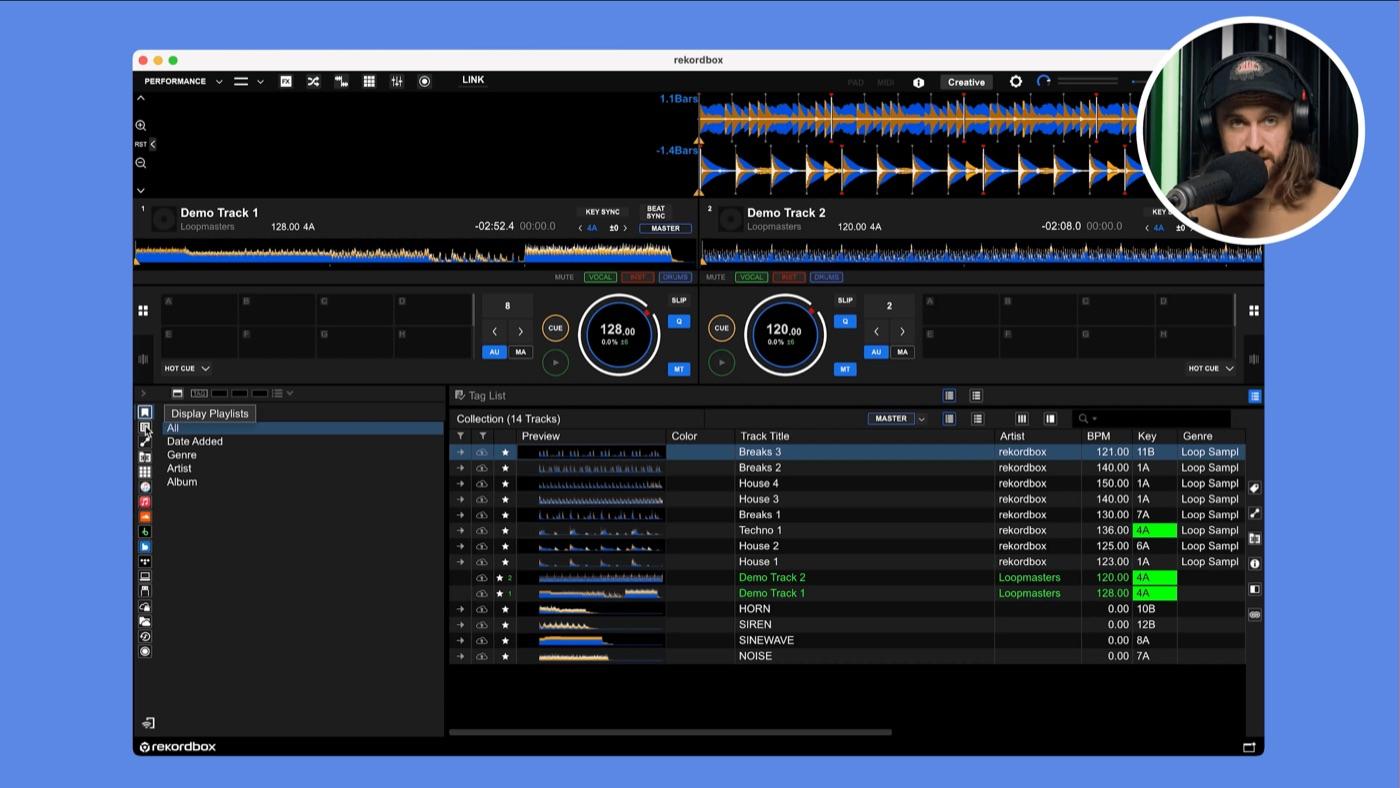Enable MA manual loop on deck 2

(x=902, y=352)
